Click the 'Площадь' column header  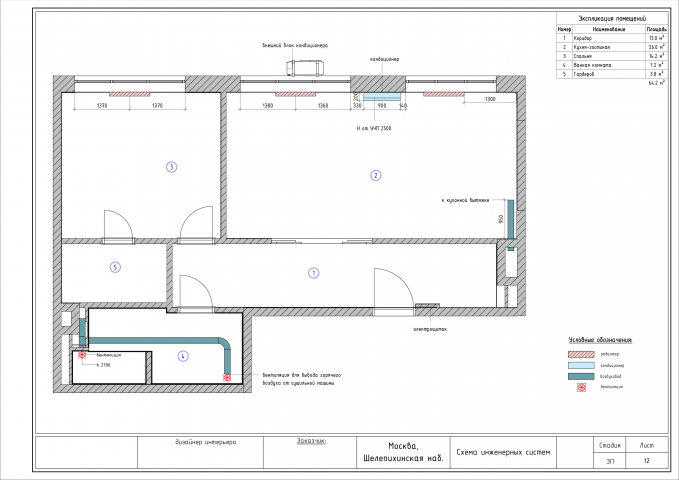pos(656,29)
